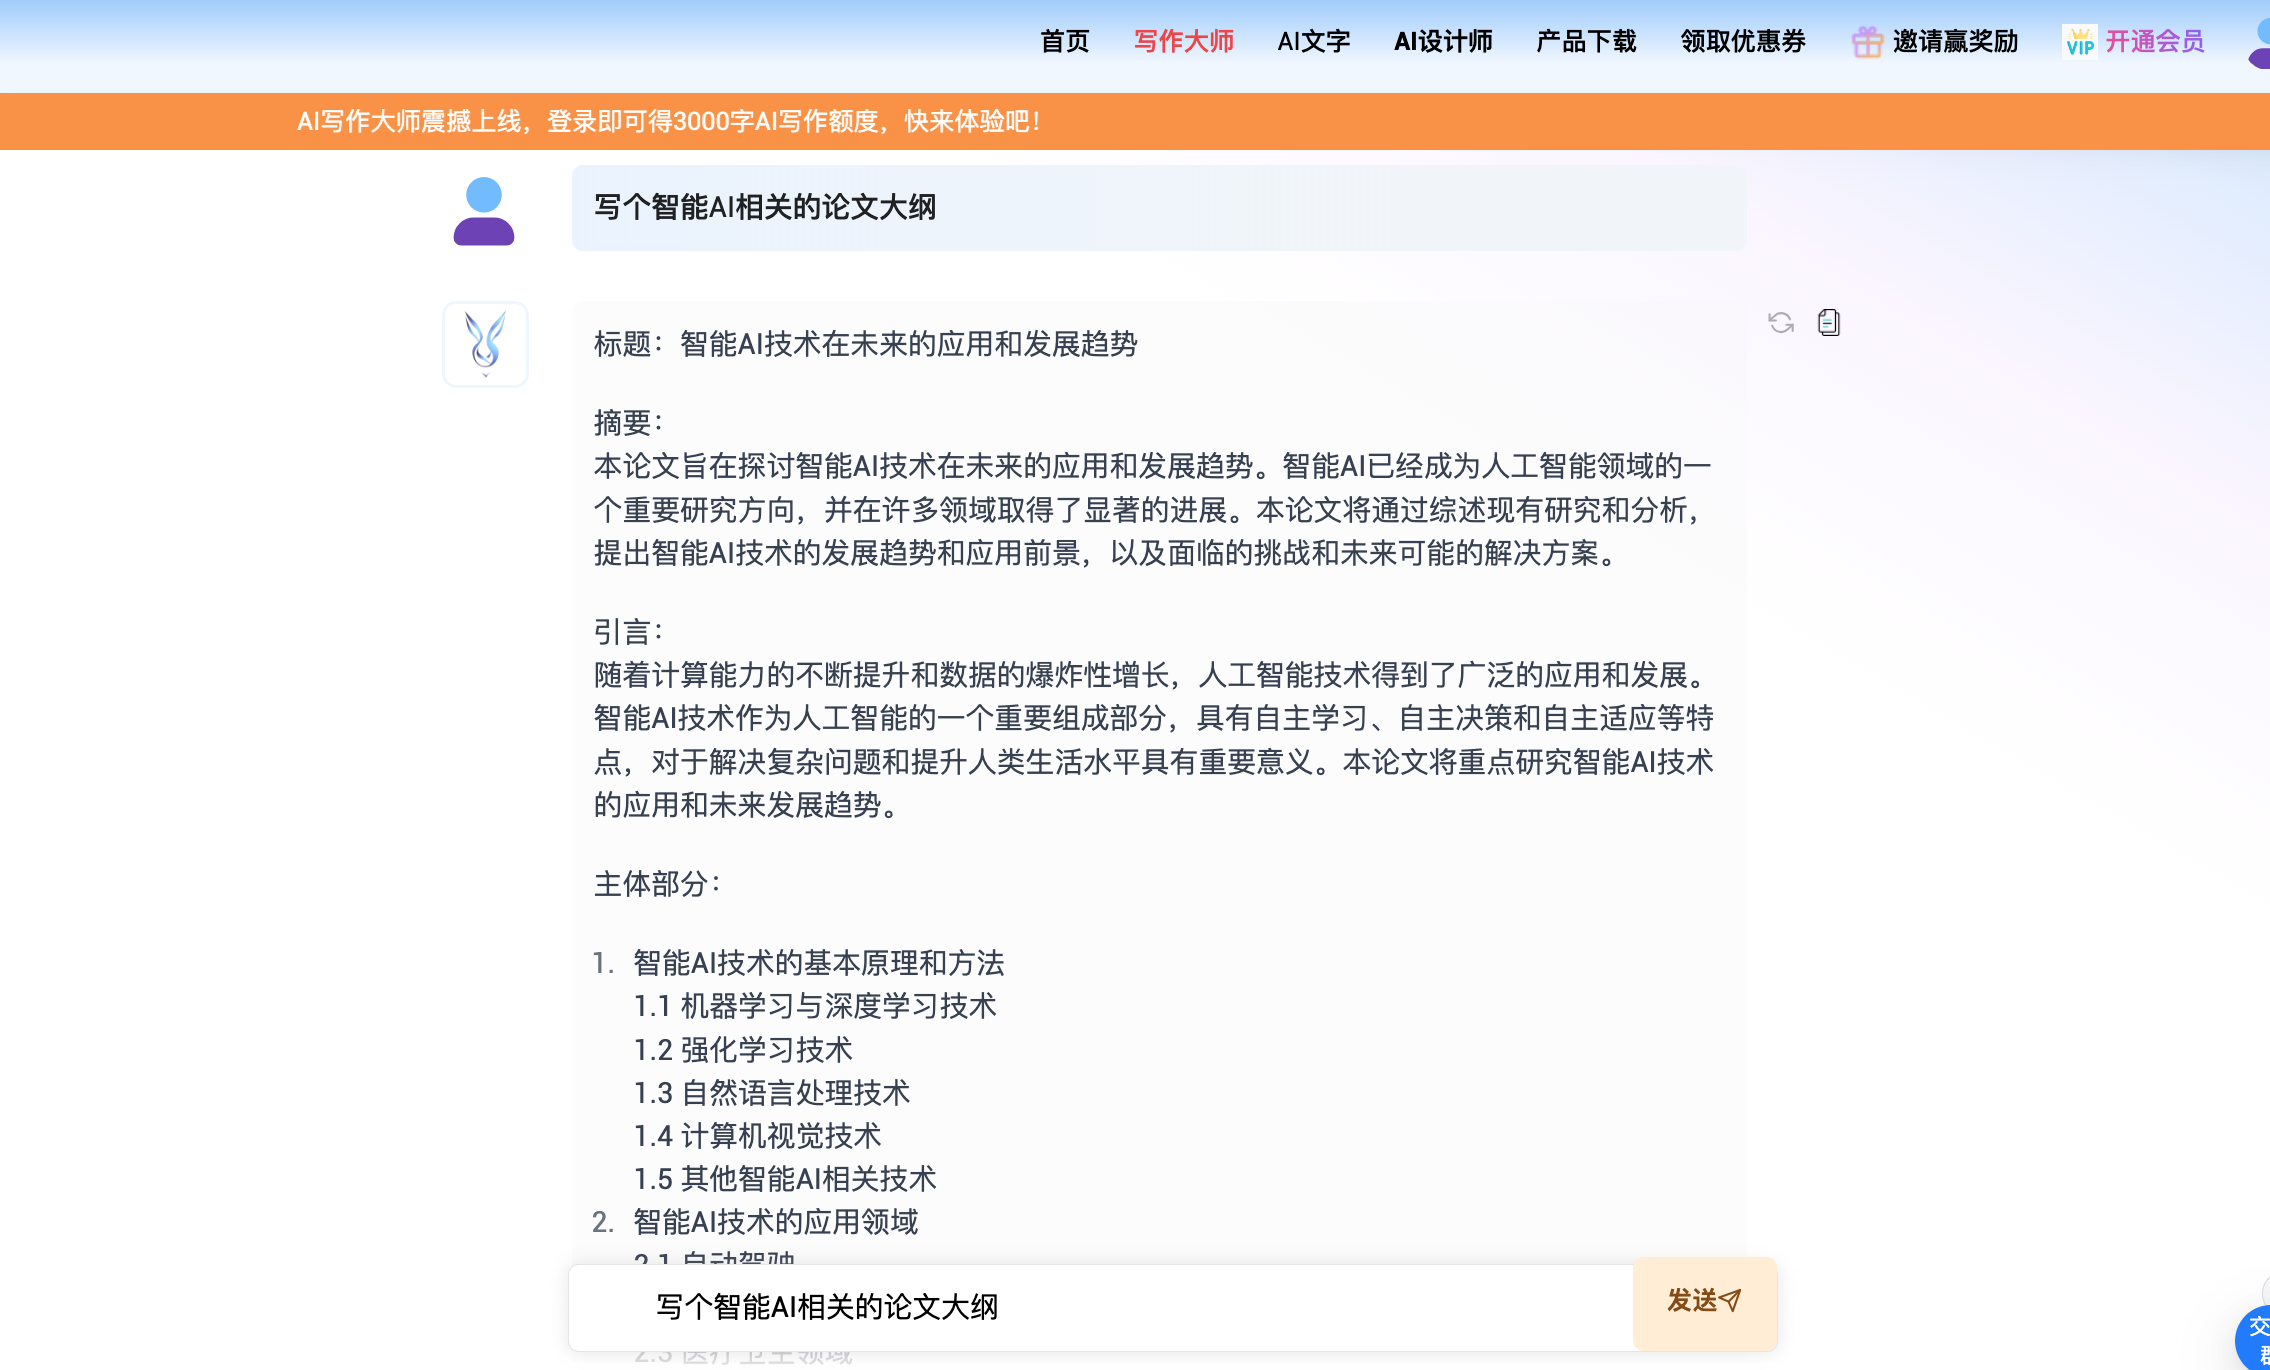This screenshot has height=1370, width=2270.
Task: Click the VIP badge icon
Action: (2080, 42)
